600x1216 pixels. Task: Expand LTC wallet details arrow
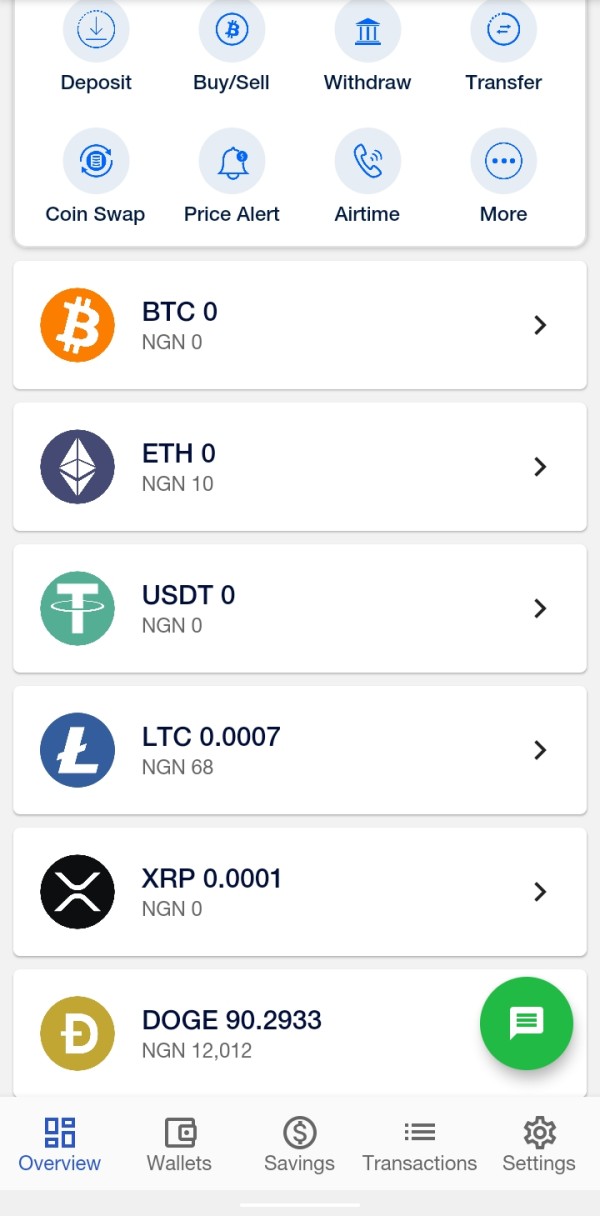click(540, 750)
